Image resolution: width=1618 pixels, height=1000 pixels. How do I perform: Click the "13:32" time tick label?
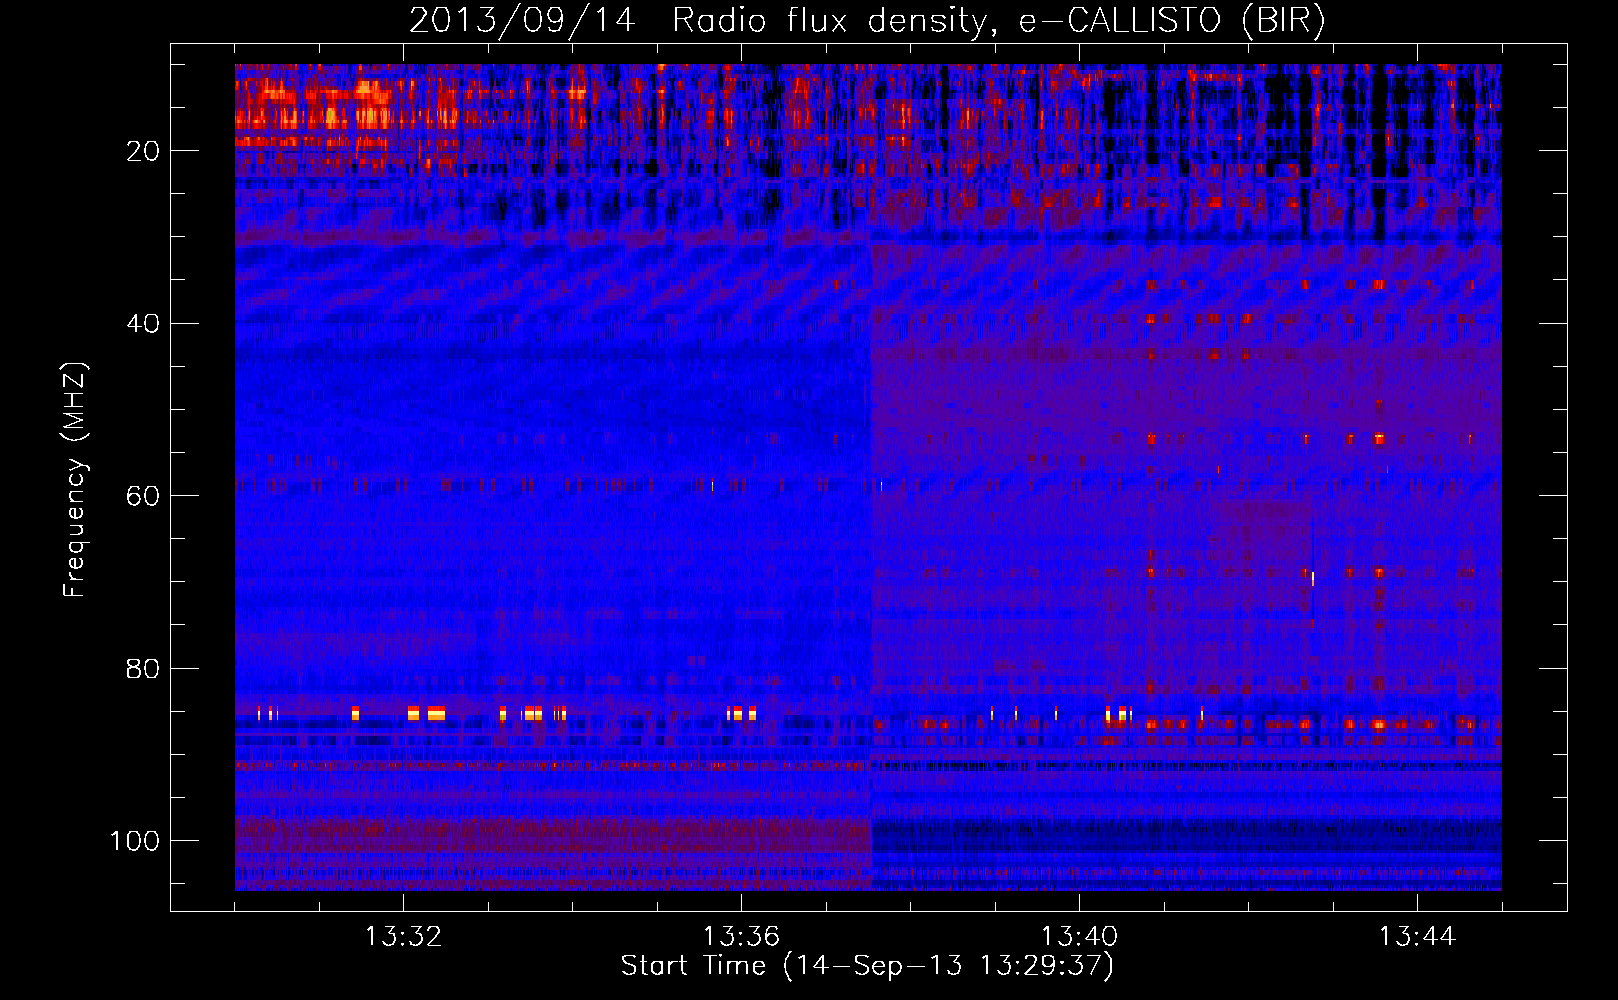tap(404, 937)
